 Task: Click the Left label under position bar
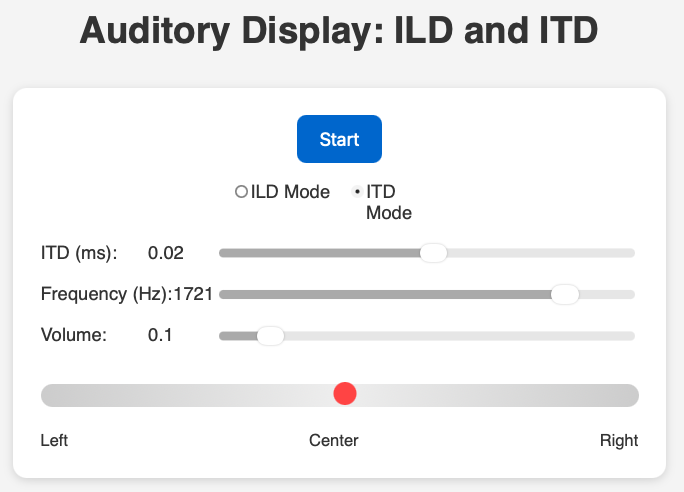pos(54,441)
